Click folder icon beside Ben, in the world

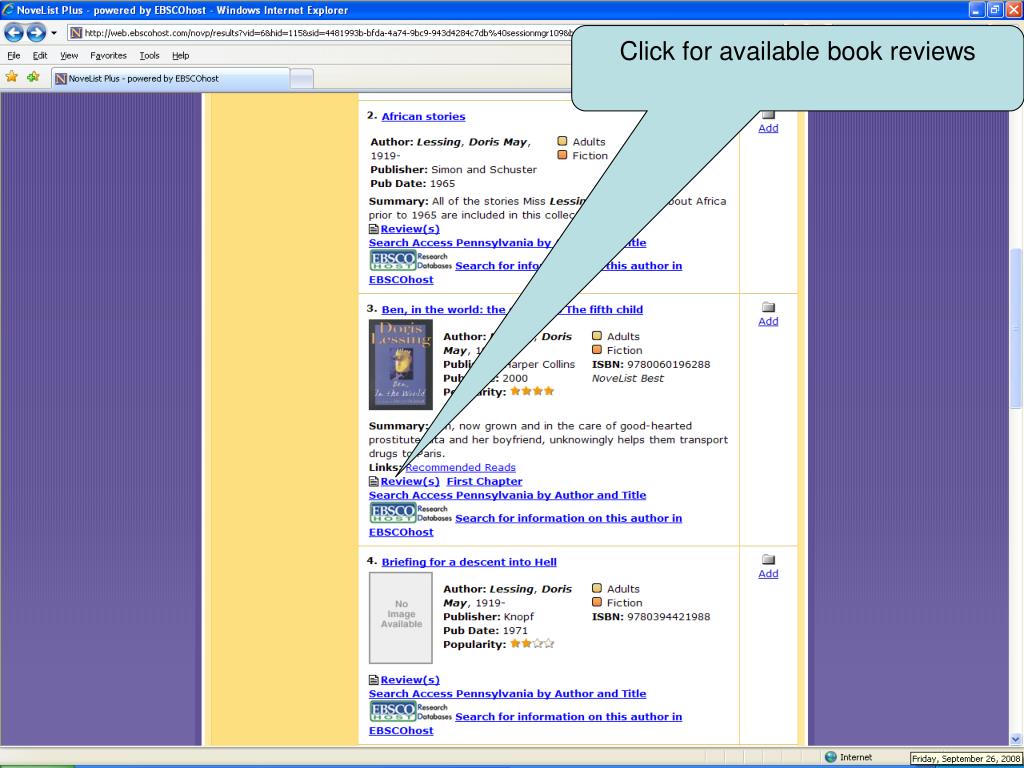(768, 307)
